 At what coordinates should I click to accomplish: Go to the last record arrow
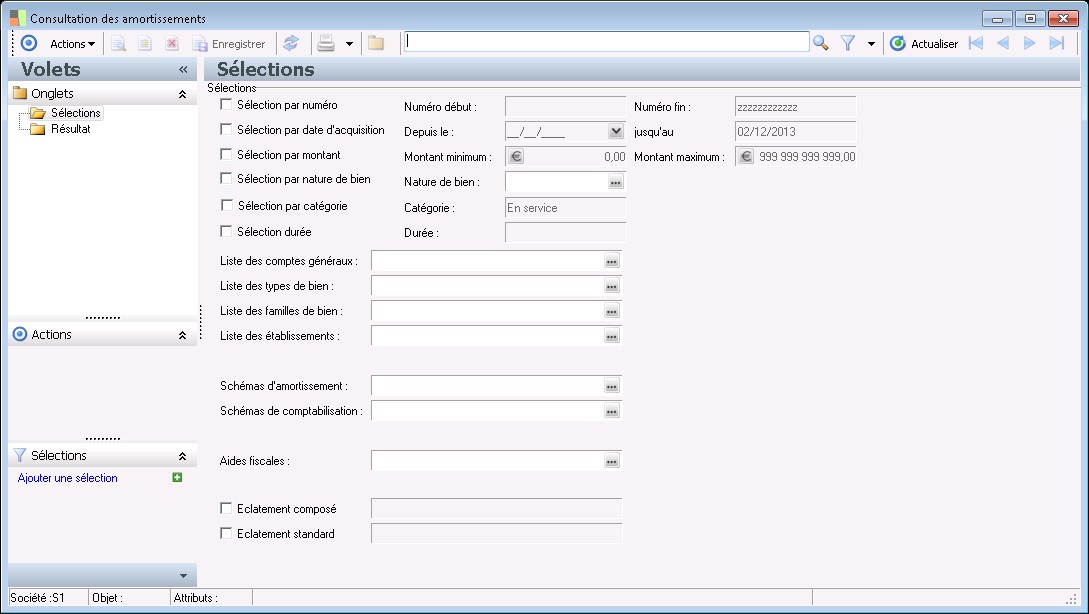pyautogui.click(x=1056, y=43)
